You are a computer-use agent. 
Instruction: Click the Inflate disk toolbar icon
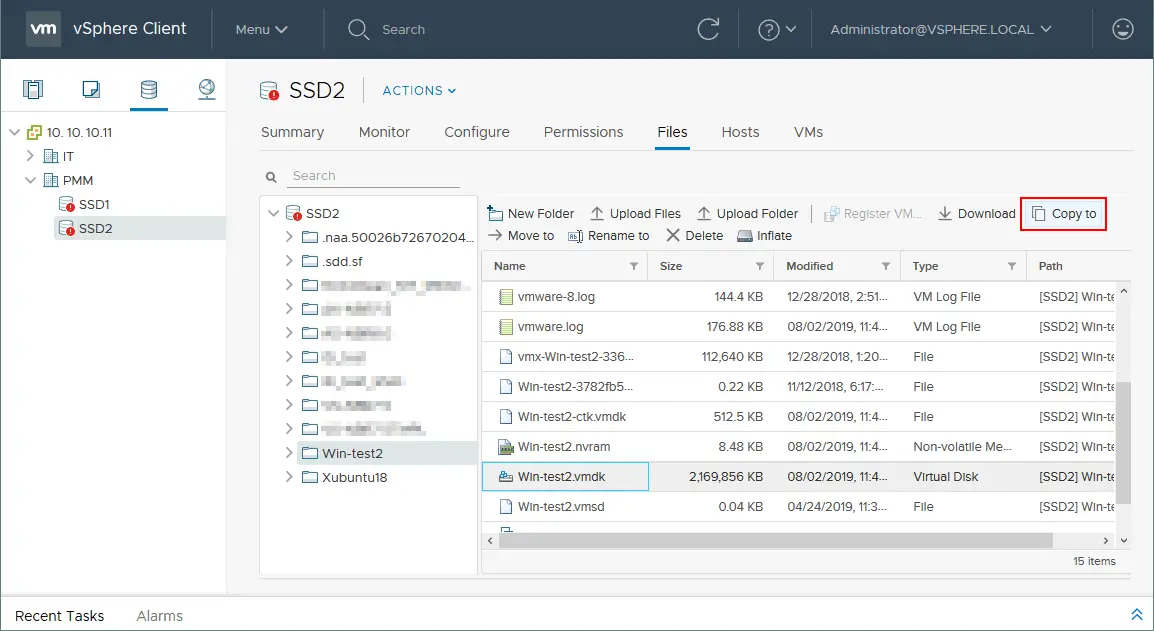tap(745, 236)
